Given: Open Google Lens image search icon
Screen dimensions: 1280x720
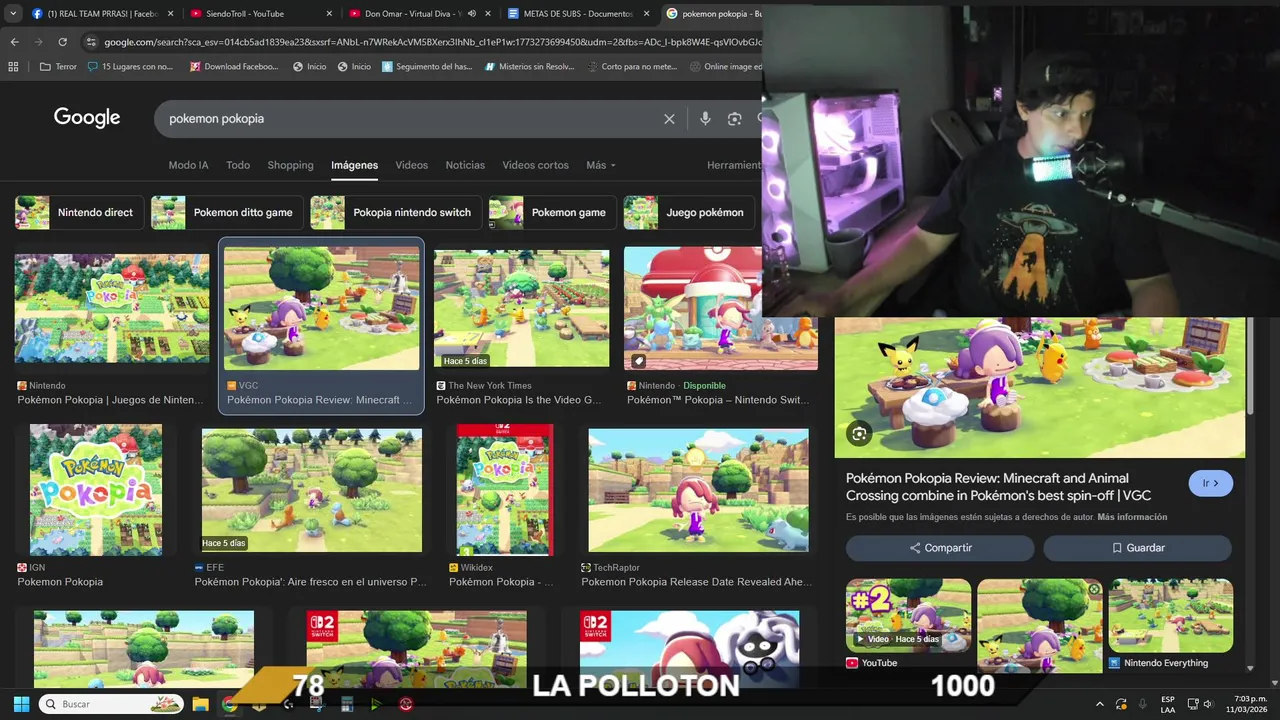Looking at the screenshot, I should tap(734, 119).
